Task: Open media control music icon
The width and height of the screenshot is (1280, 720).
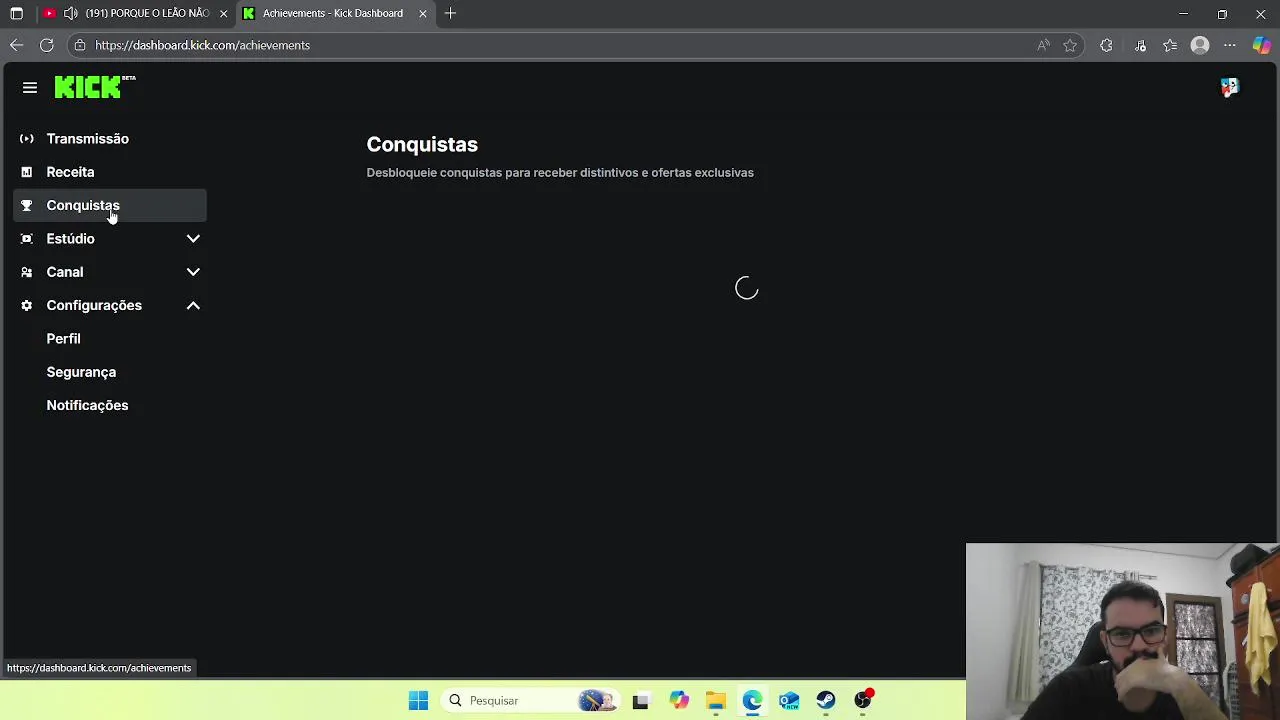Action: [x=1140, y=45]
